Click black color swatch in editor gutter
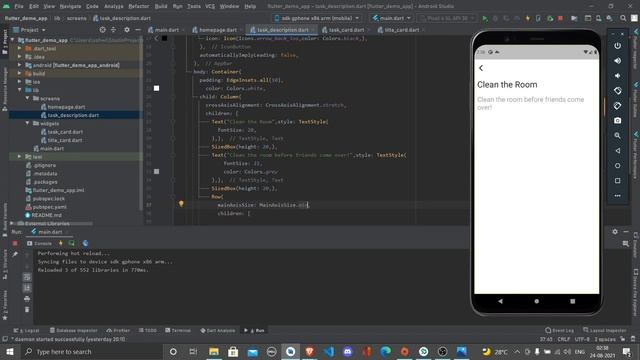This screenshot has height=360, width=640. 164,38
